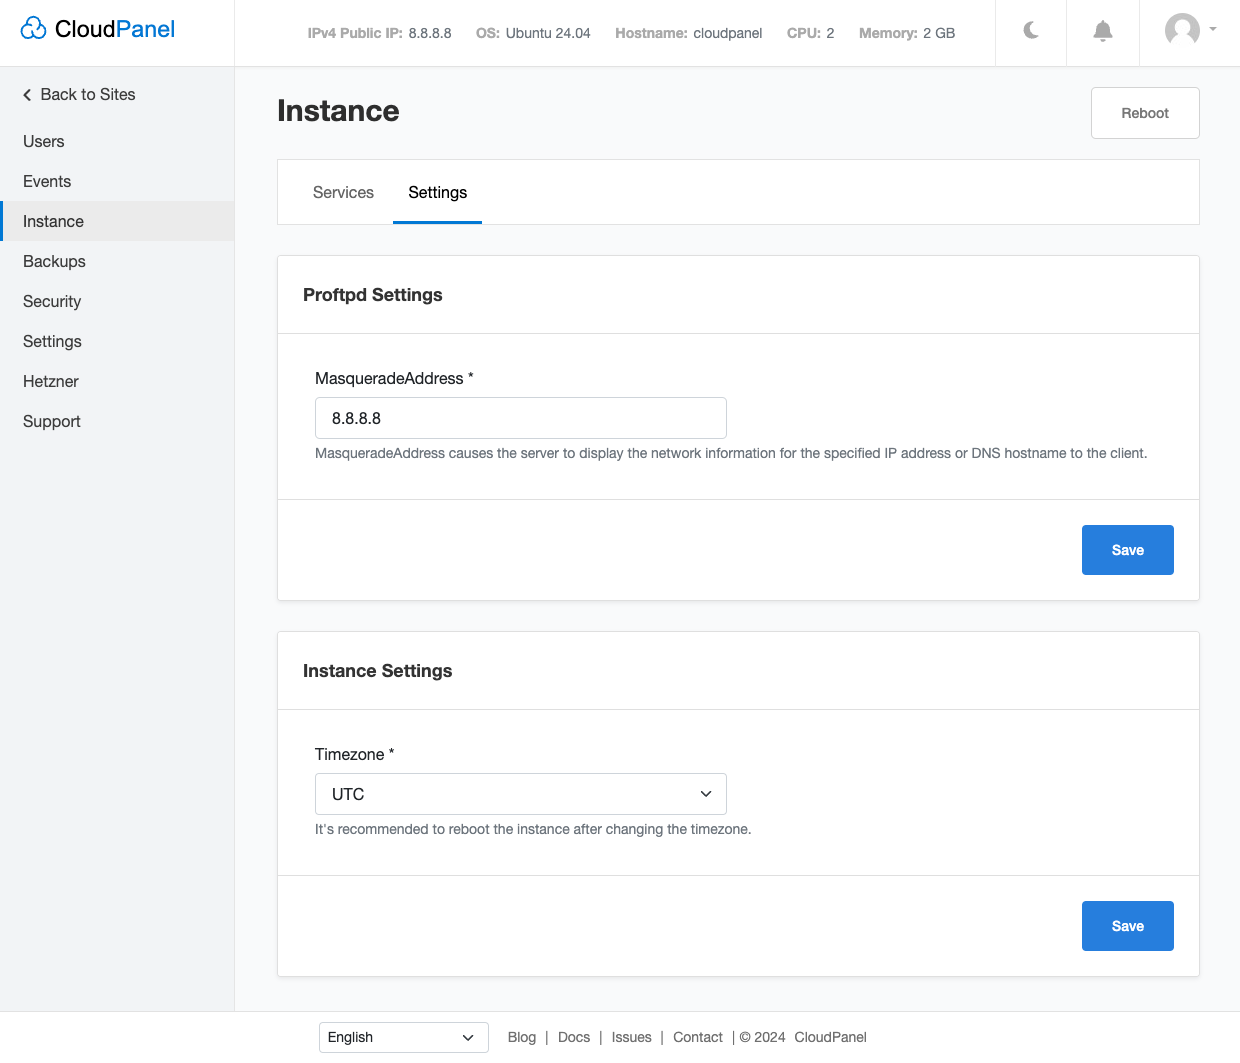The image size is (1240, 1063).
Task: Open Hetzner in the sidebar
Action: point(51,381)
